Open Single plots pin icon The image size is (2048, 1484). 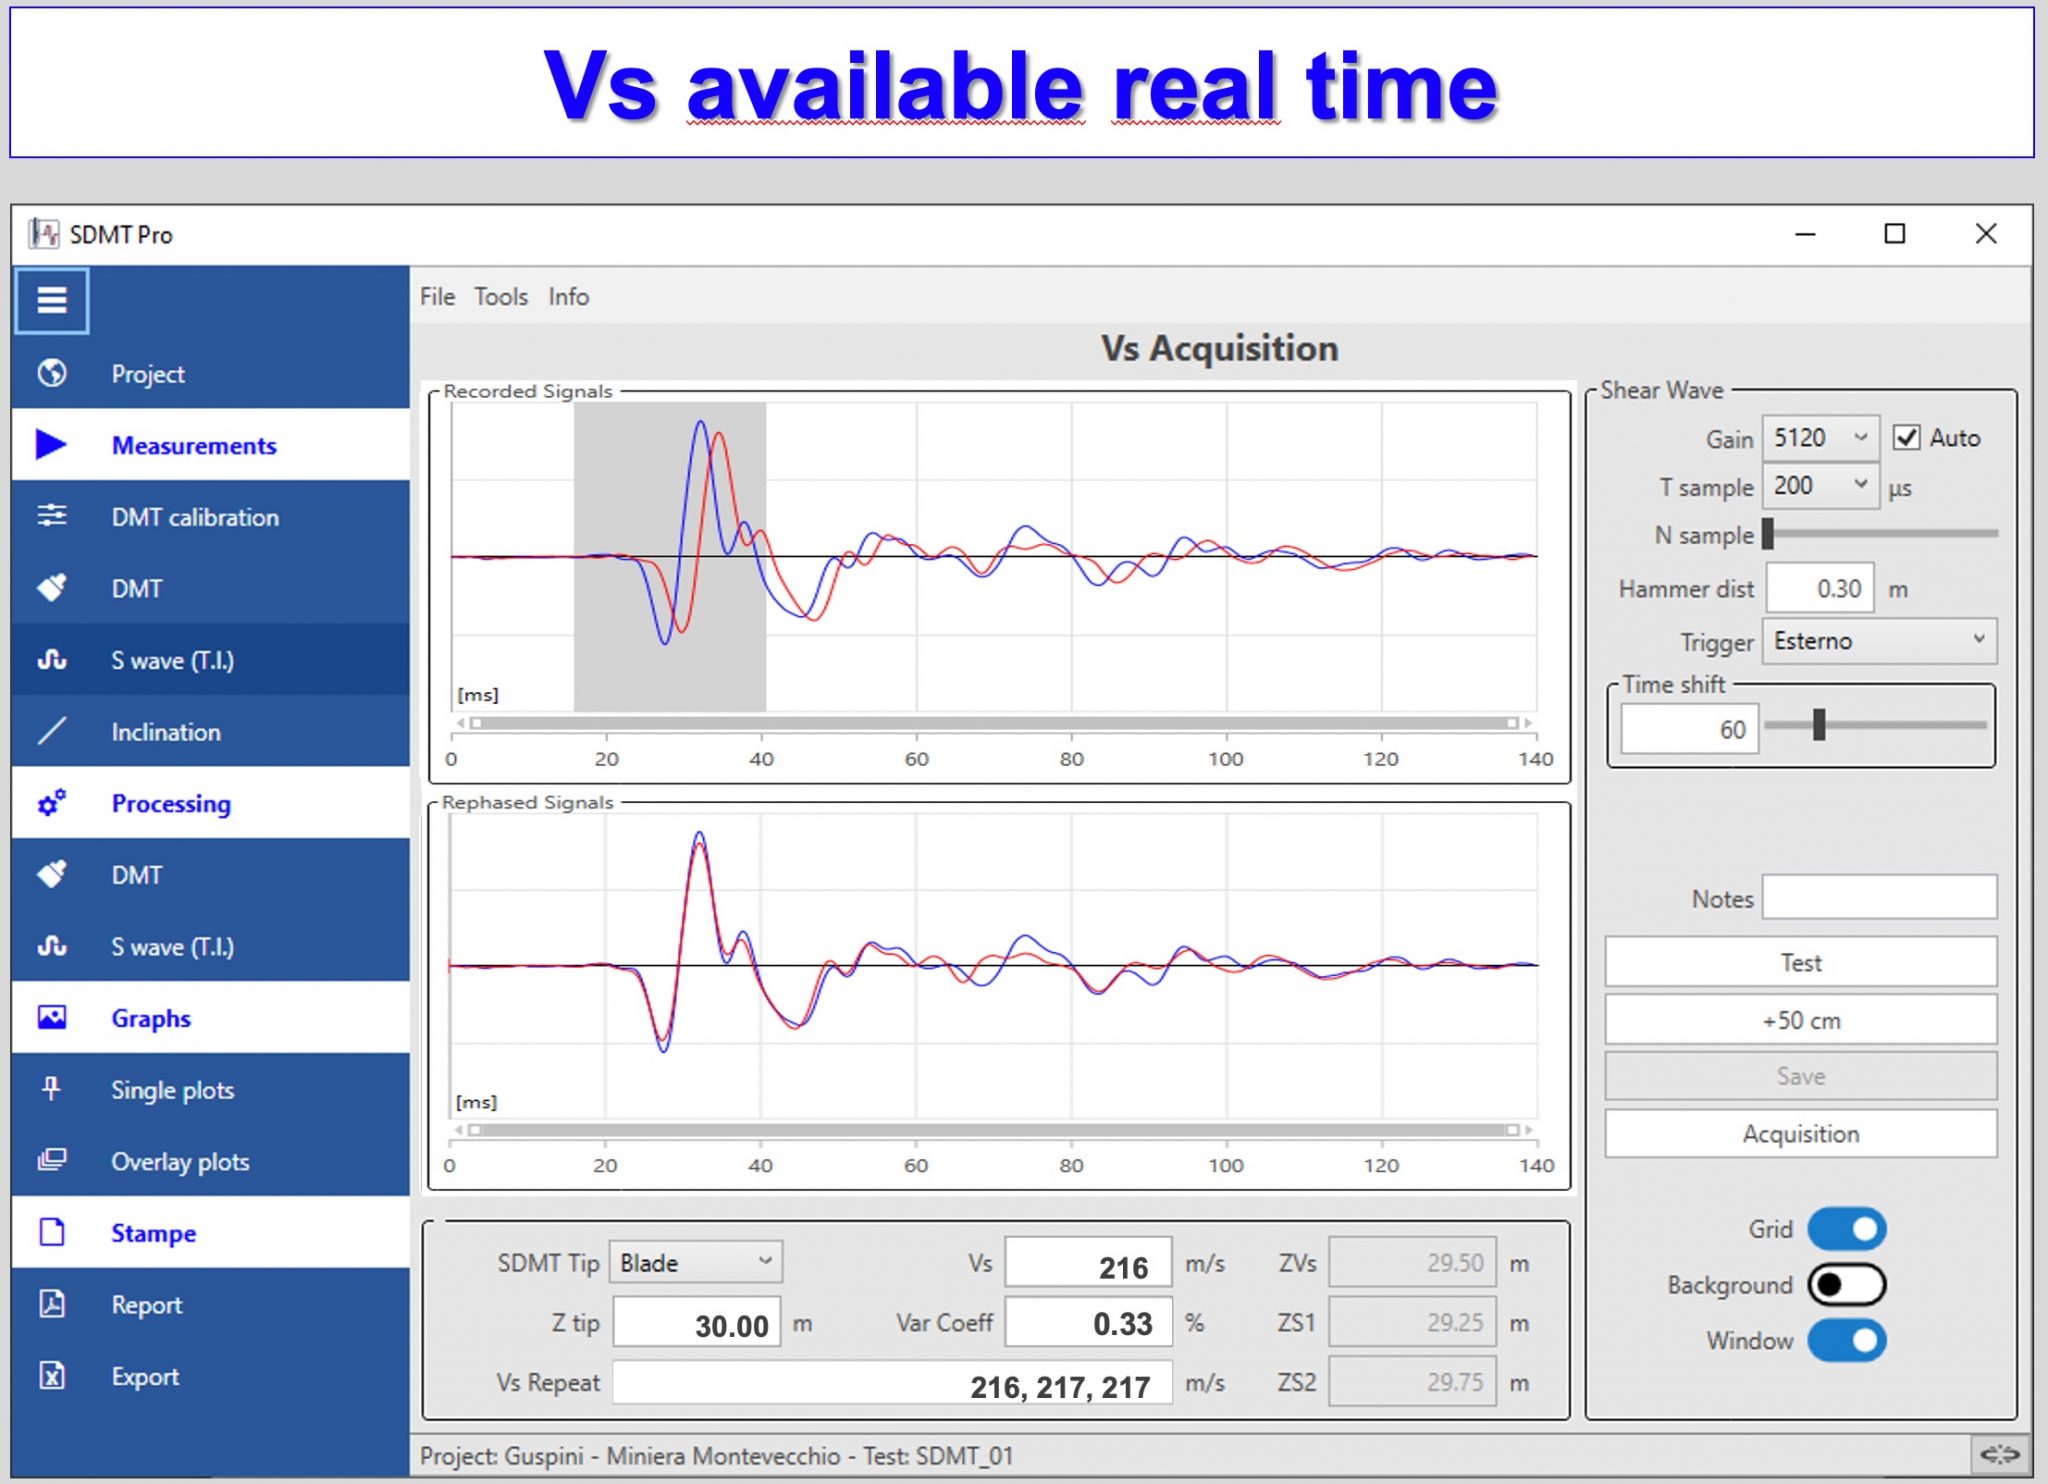click(52, 1088)
